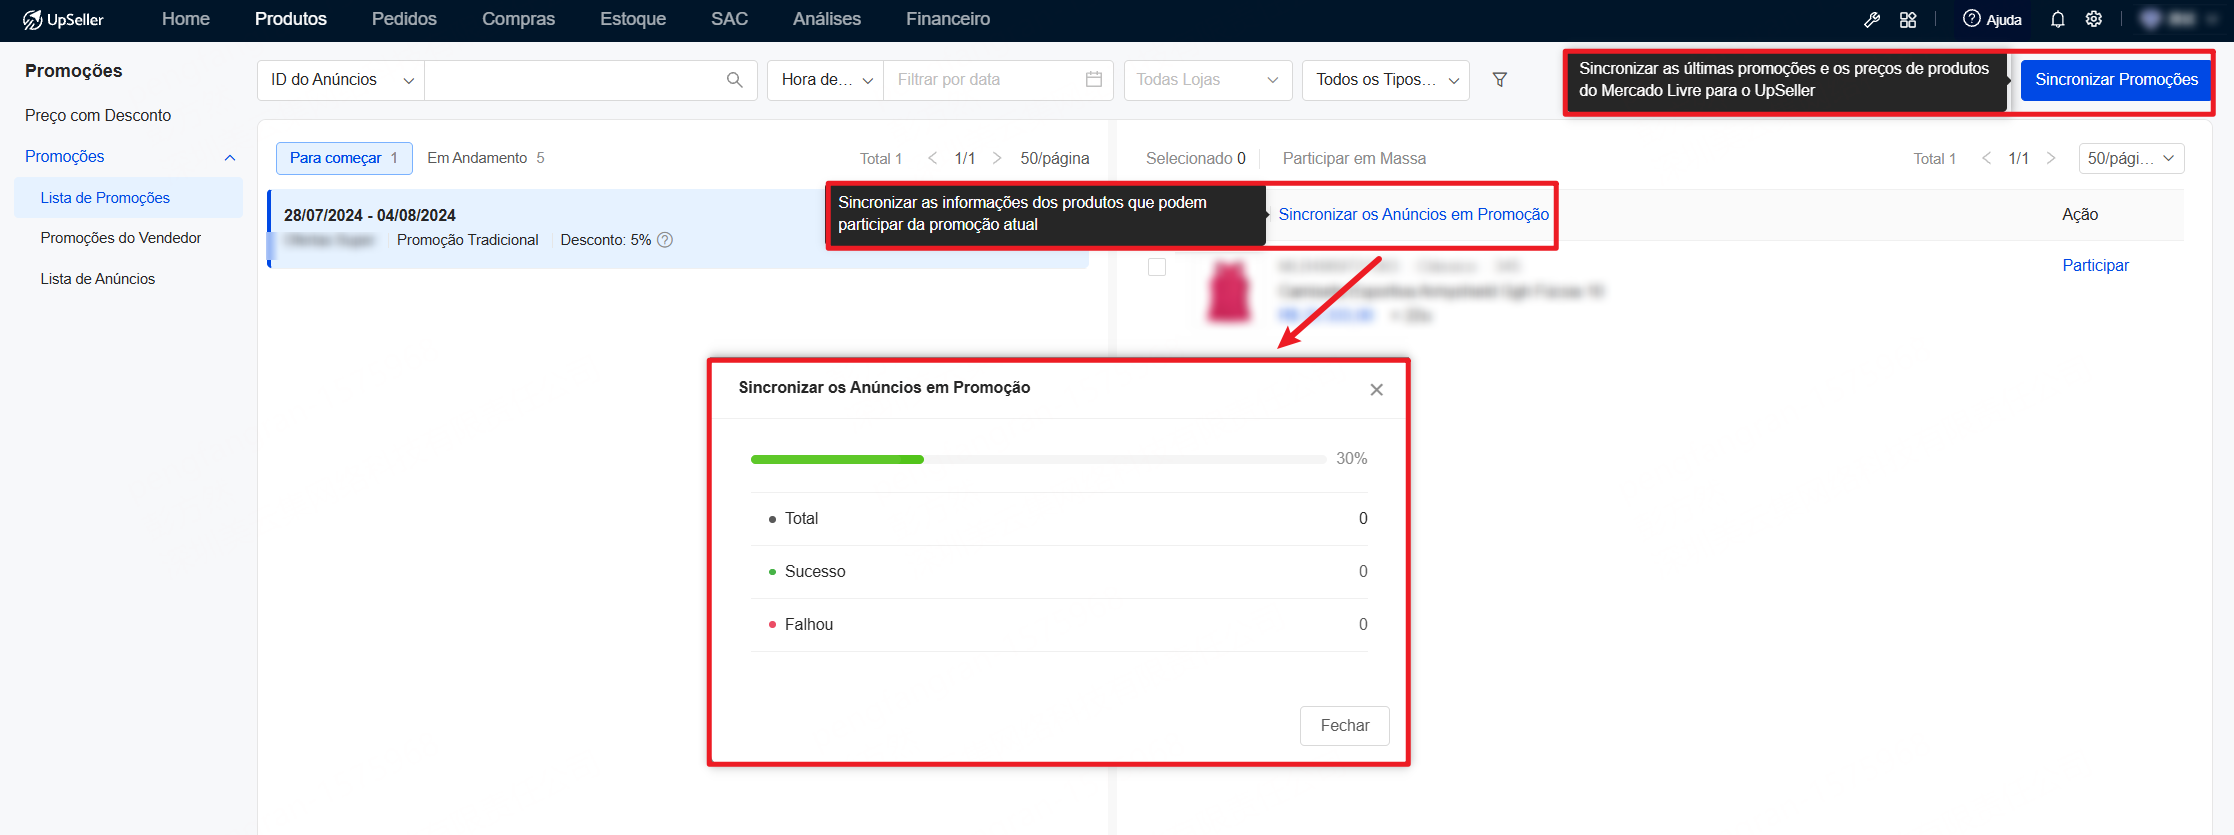2234x835 pixels.
Task: Click Sincronizar Promoções button
Action: click(2116, 80)
